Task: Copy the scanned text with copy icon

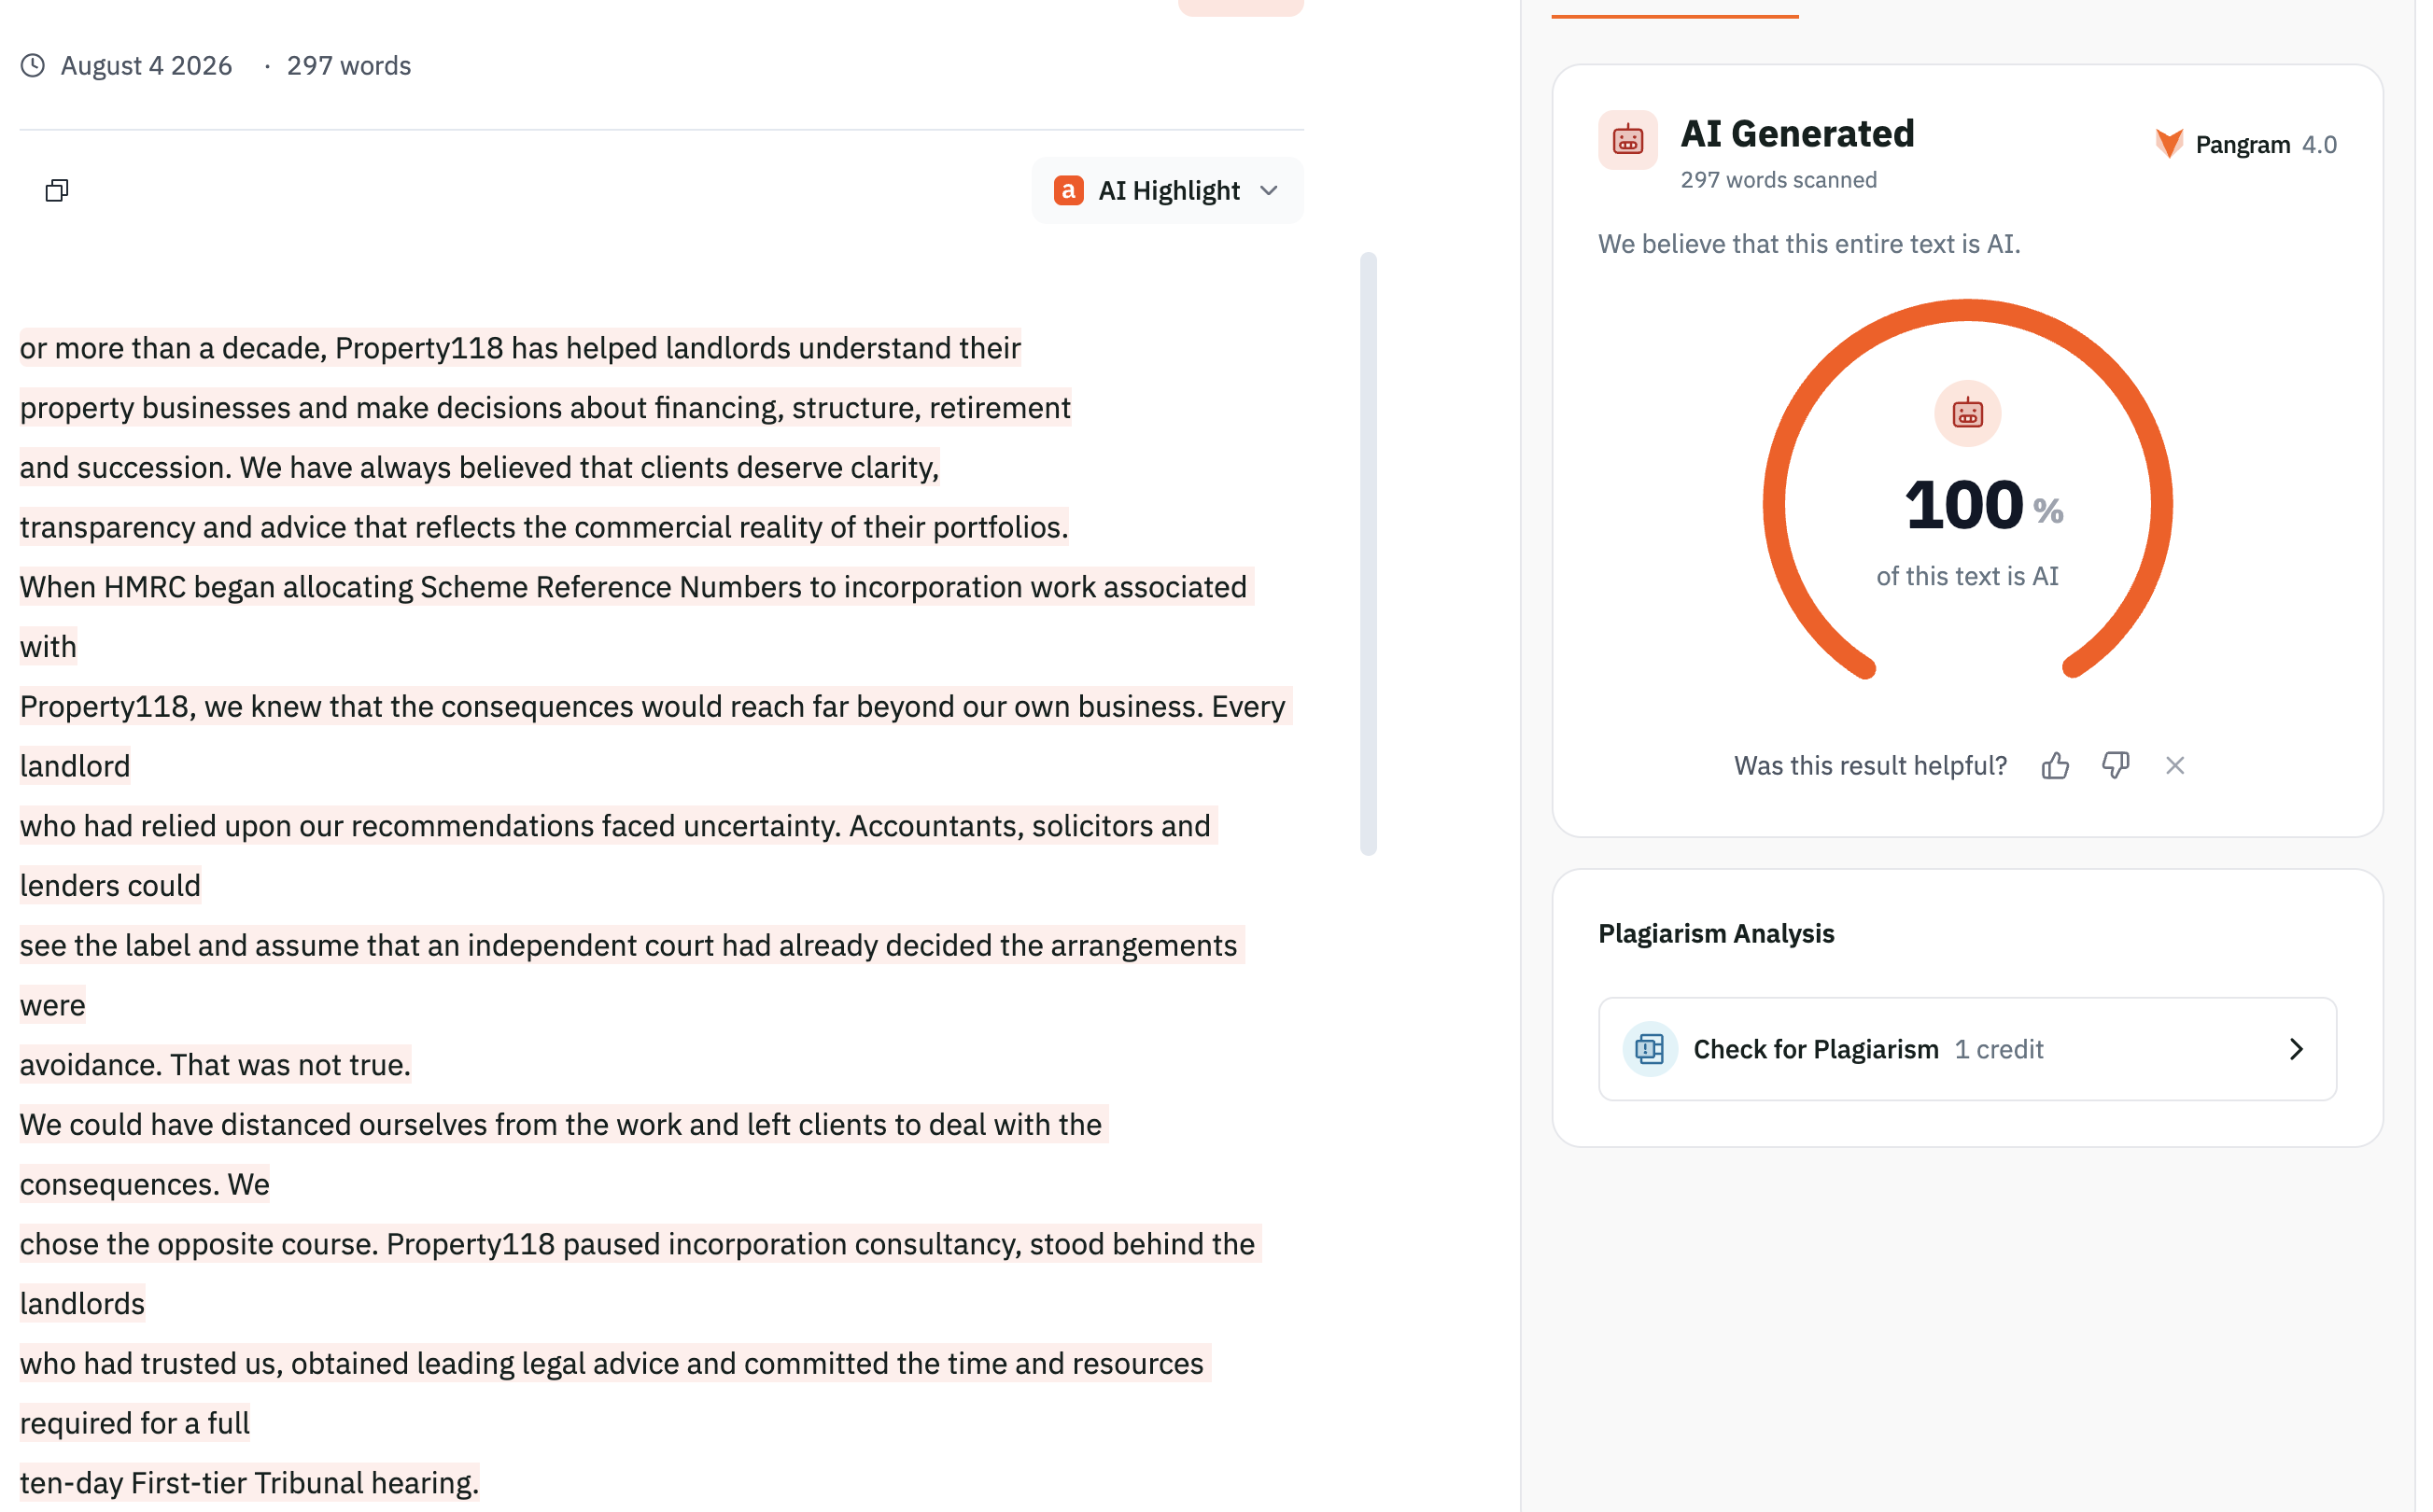Action: [x=57, y=190]
